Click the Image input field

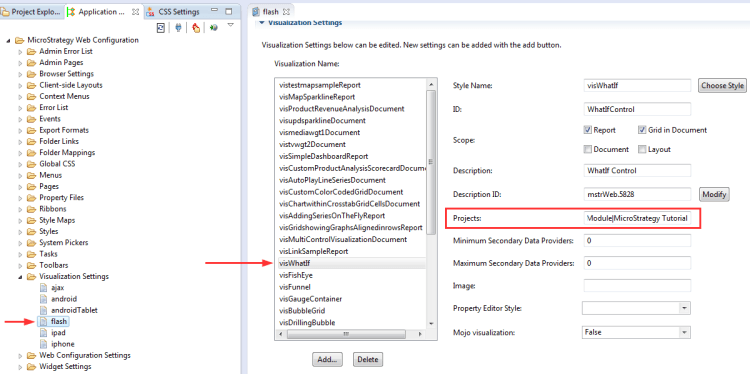[x=637, y=286]
